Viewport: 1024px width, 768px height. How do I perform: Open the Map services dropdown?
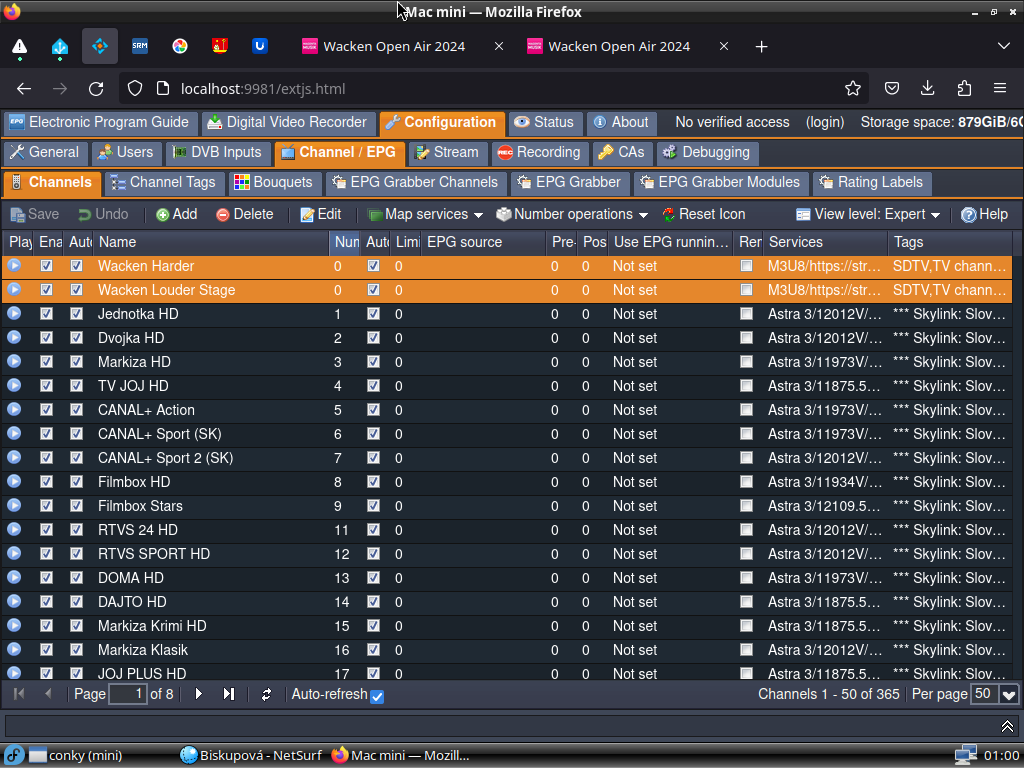(x=425, y=214)
